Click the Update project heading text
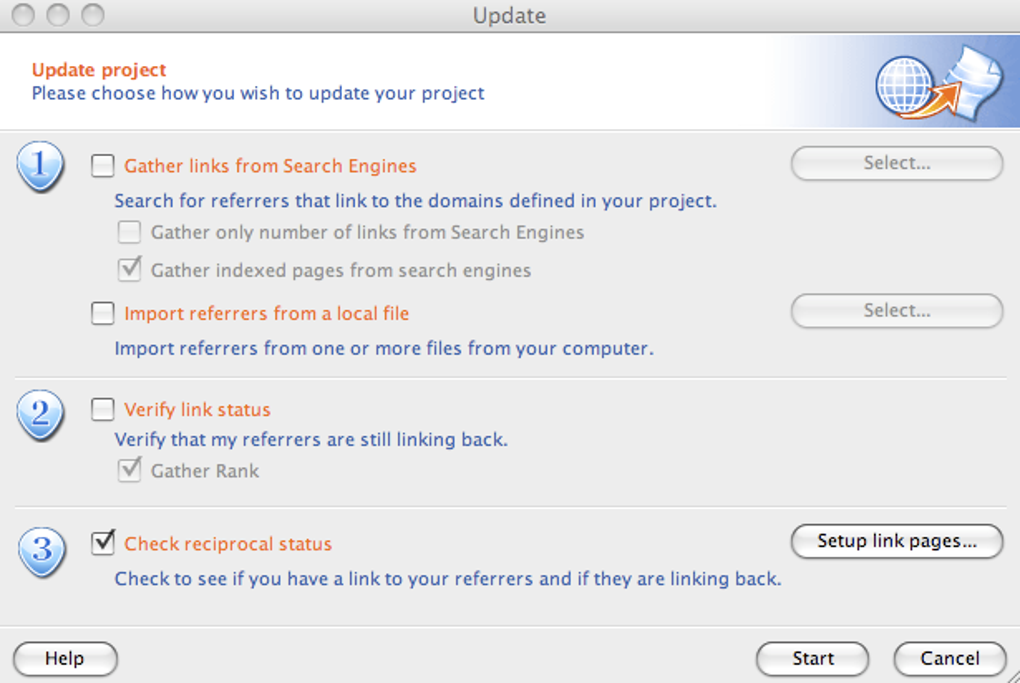Viewport: 1020px width, 683px height. [x=99, y=70]
